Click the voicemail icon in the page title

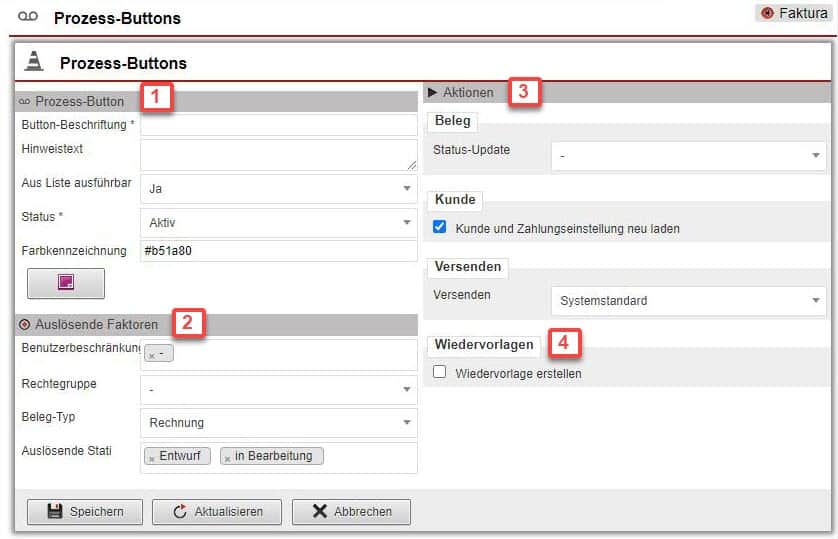[x=28, y=18]
